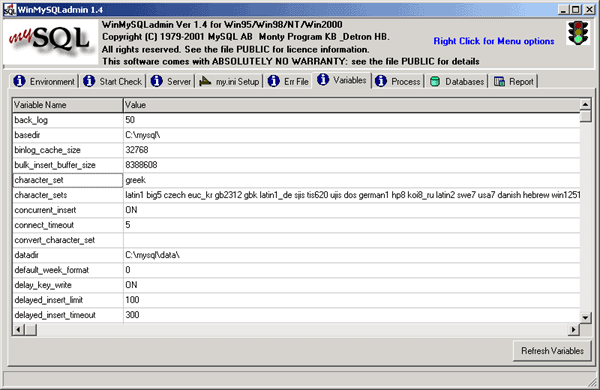The width and height of the screenshot is (600, 390).
Task: Open the Start Check tab
Action: pyautogui.click(x=113, y=81)
